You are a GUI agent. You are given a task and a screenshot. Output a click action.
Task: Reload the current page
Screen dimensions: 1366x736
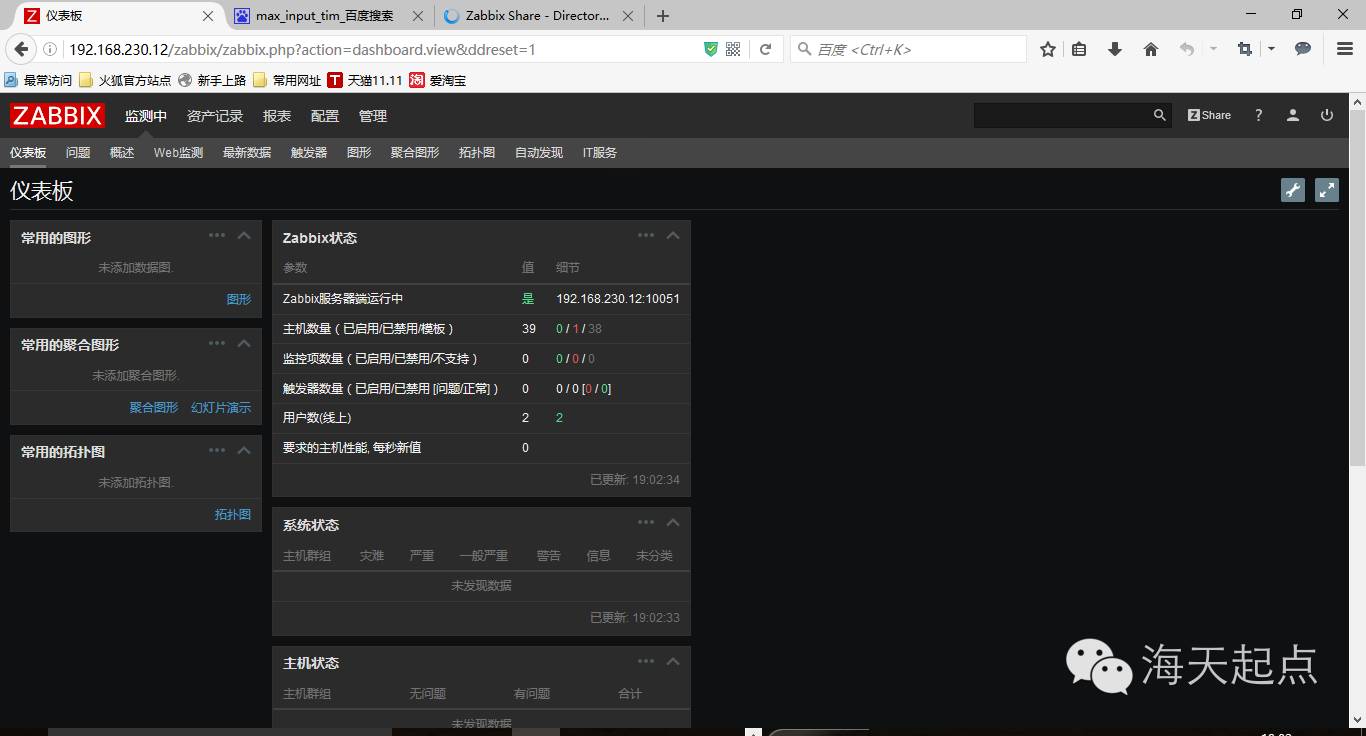tap(766, 49)
